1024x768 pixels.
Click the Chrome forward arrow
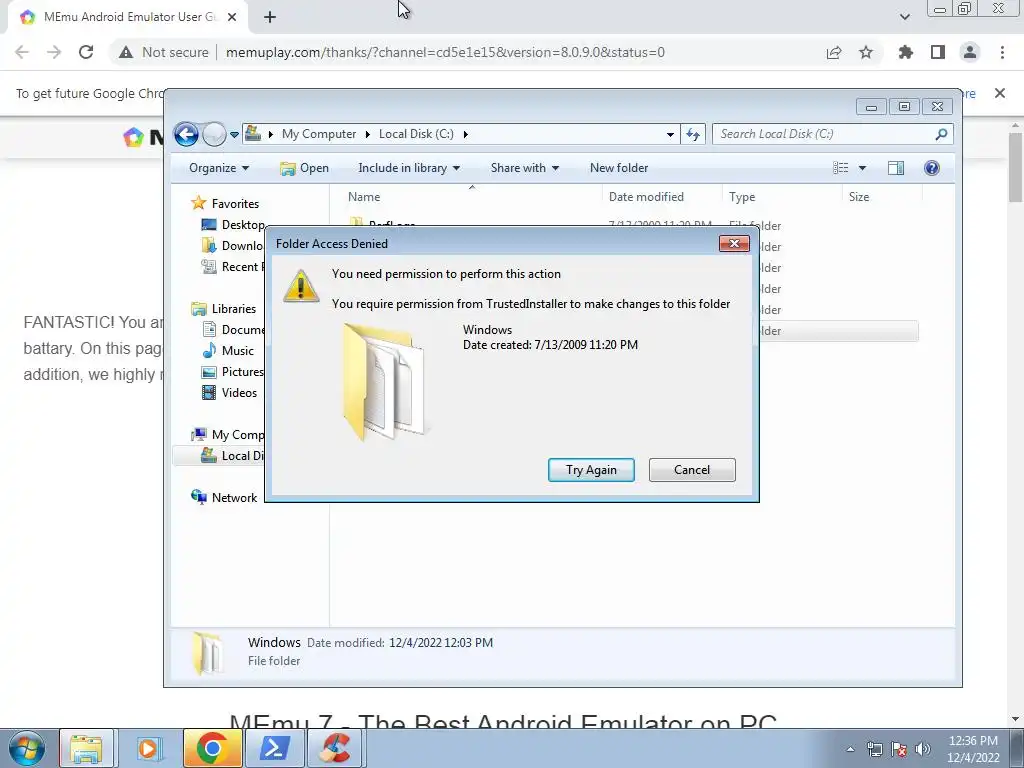[x=54, y=52]
